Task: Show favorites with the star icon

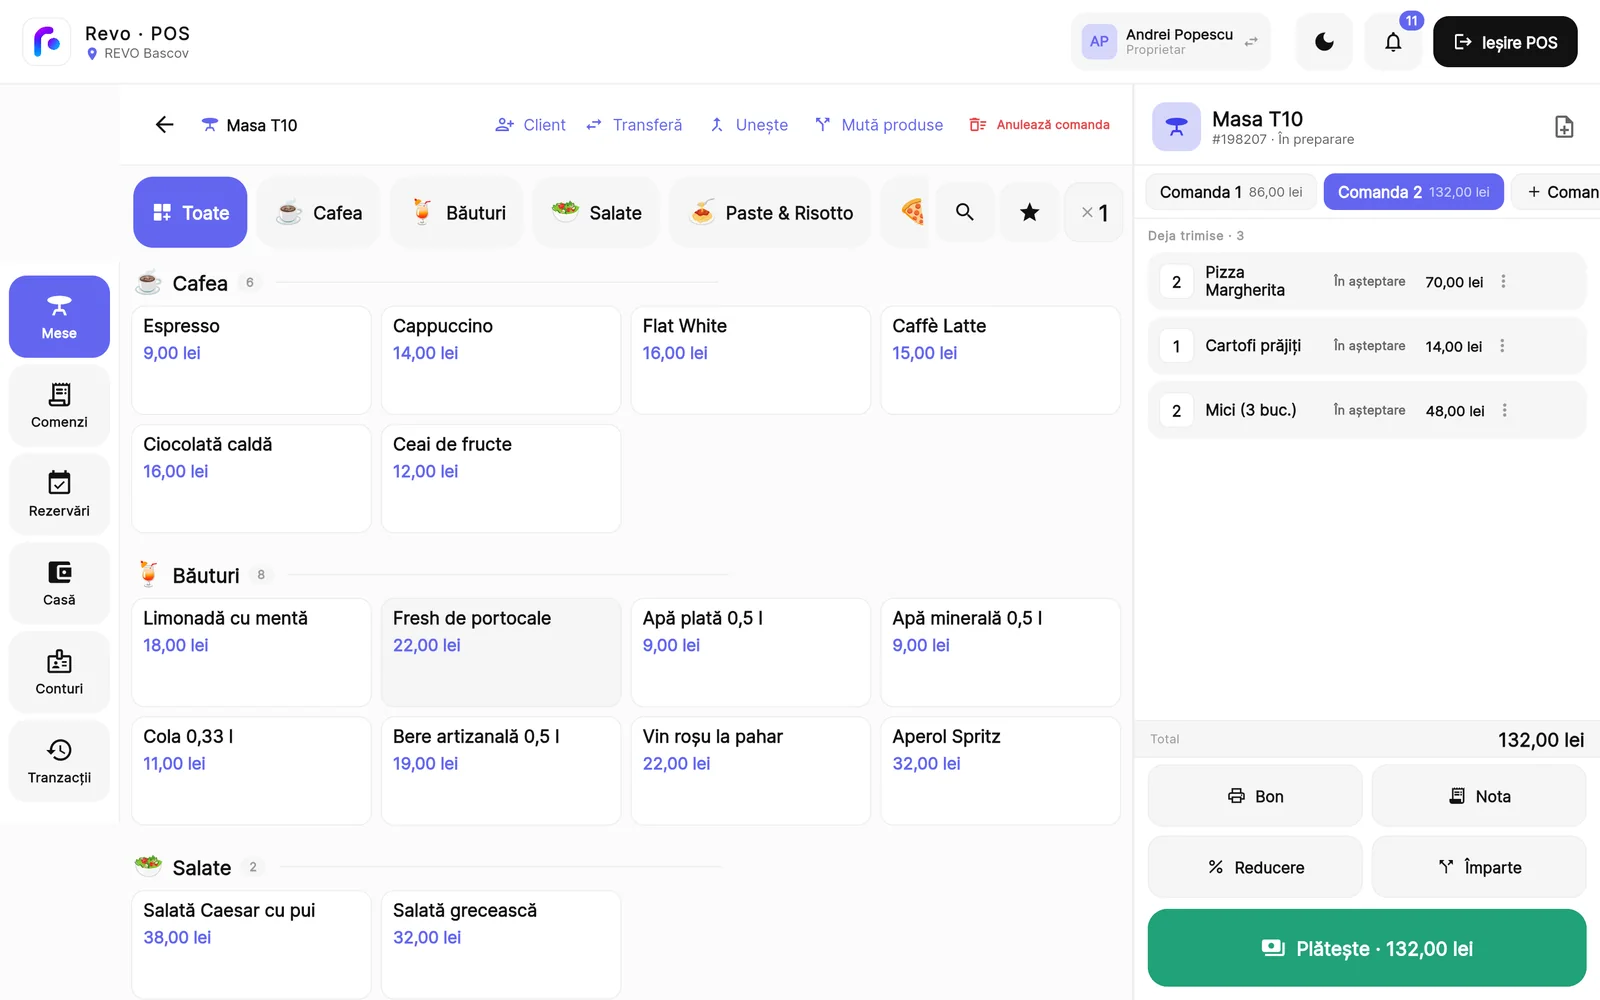Action: tap(1030, 212)
